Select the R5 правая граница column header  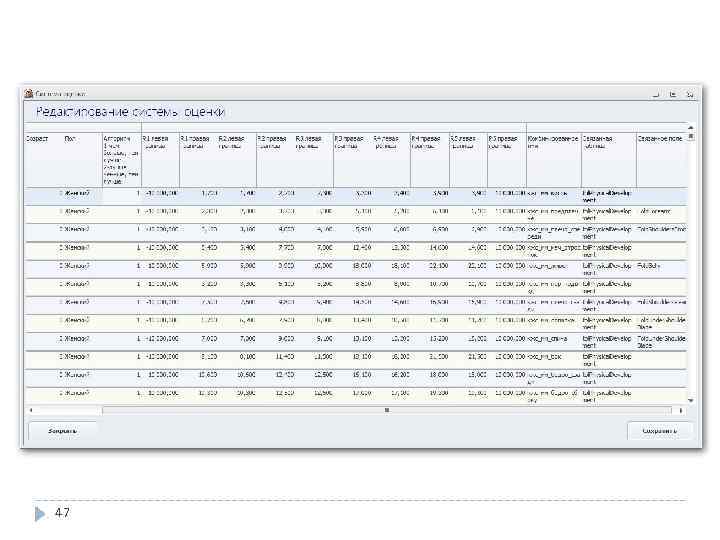pyautogui.click(x=507, y=159)
